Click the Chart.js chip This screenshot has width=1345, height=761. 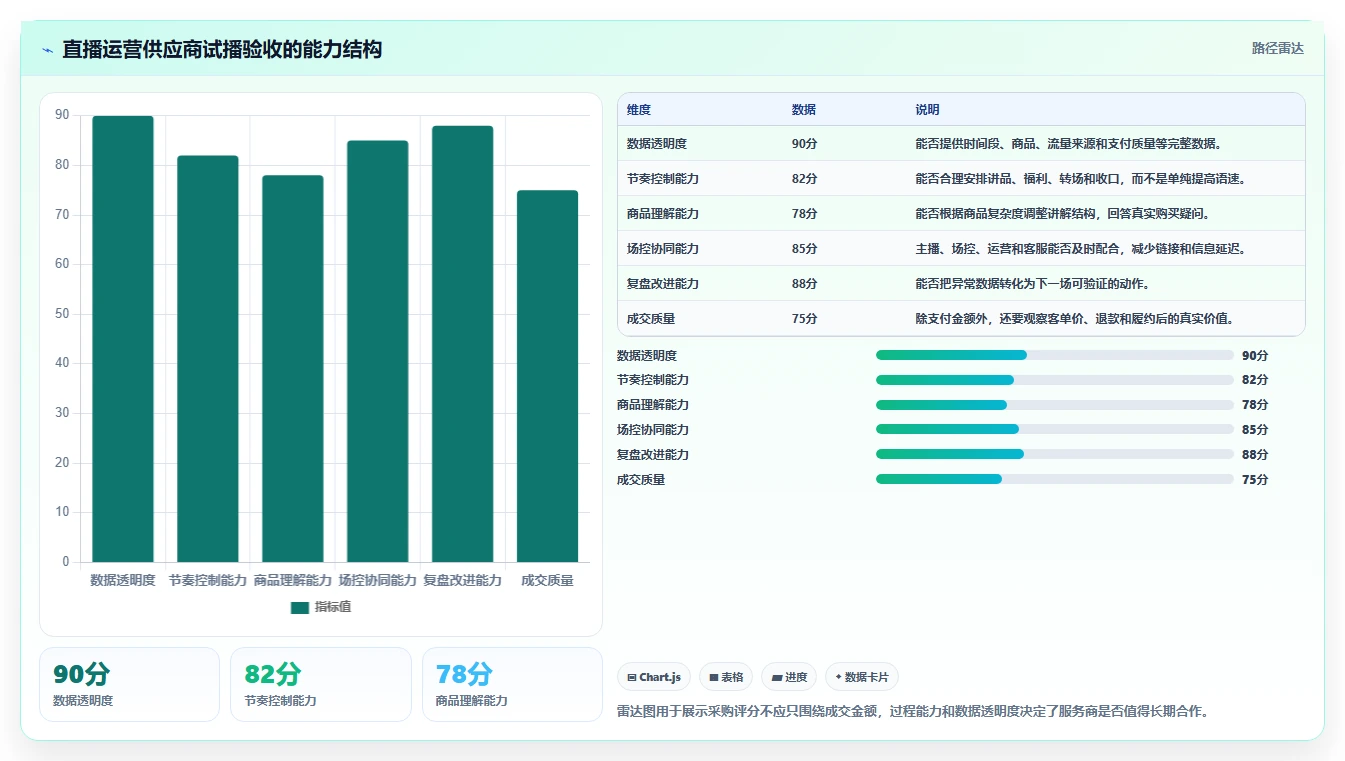654,677
